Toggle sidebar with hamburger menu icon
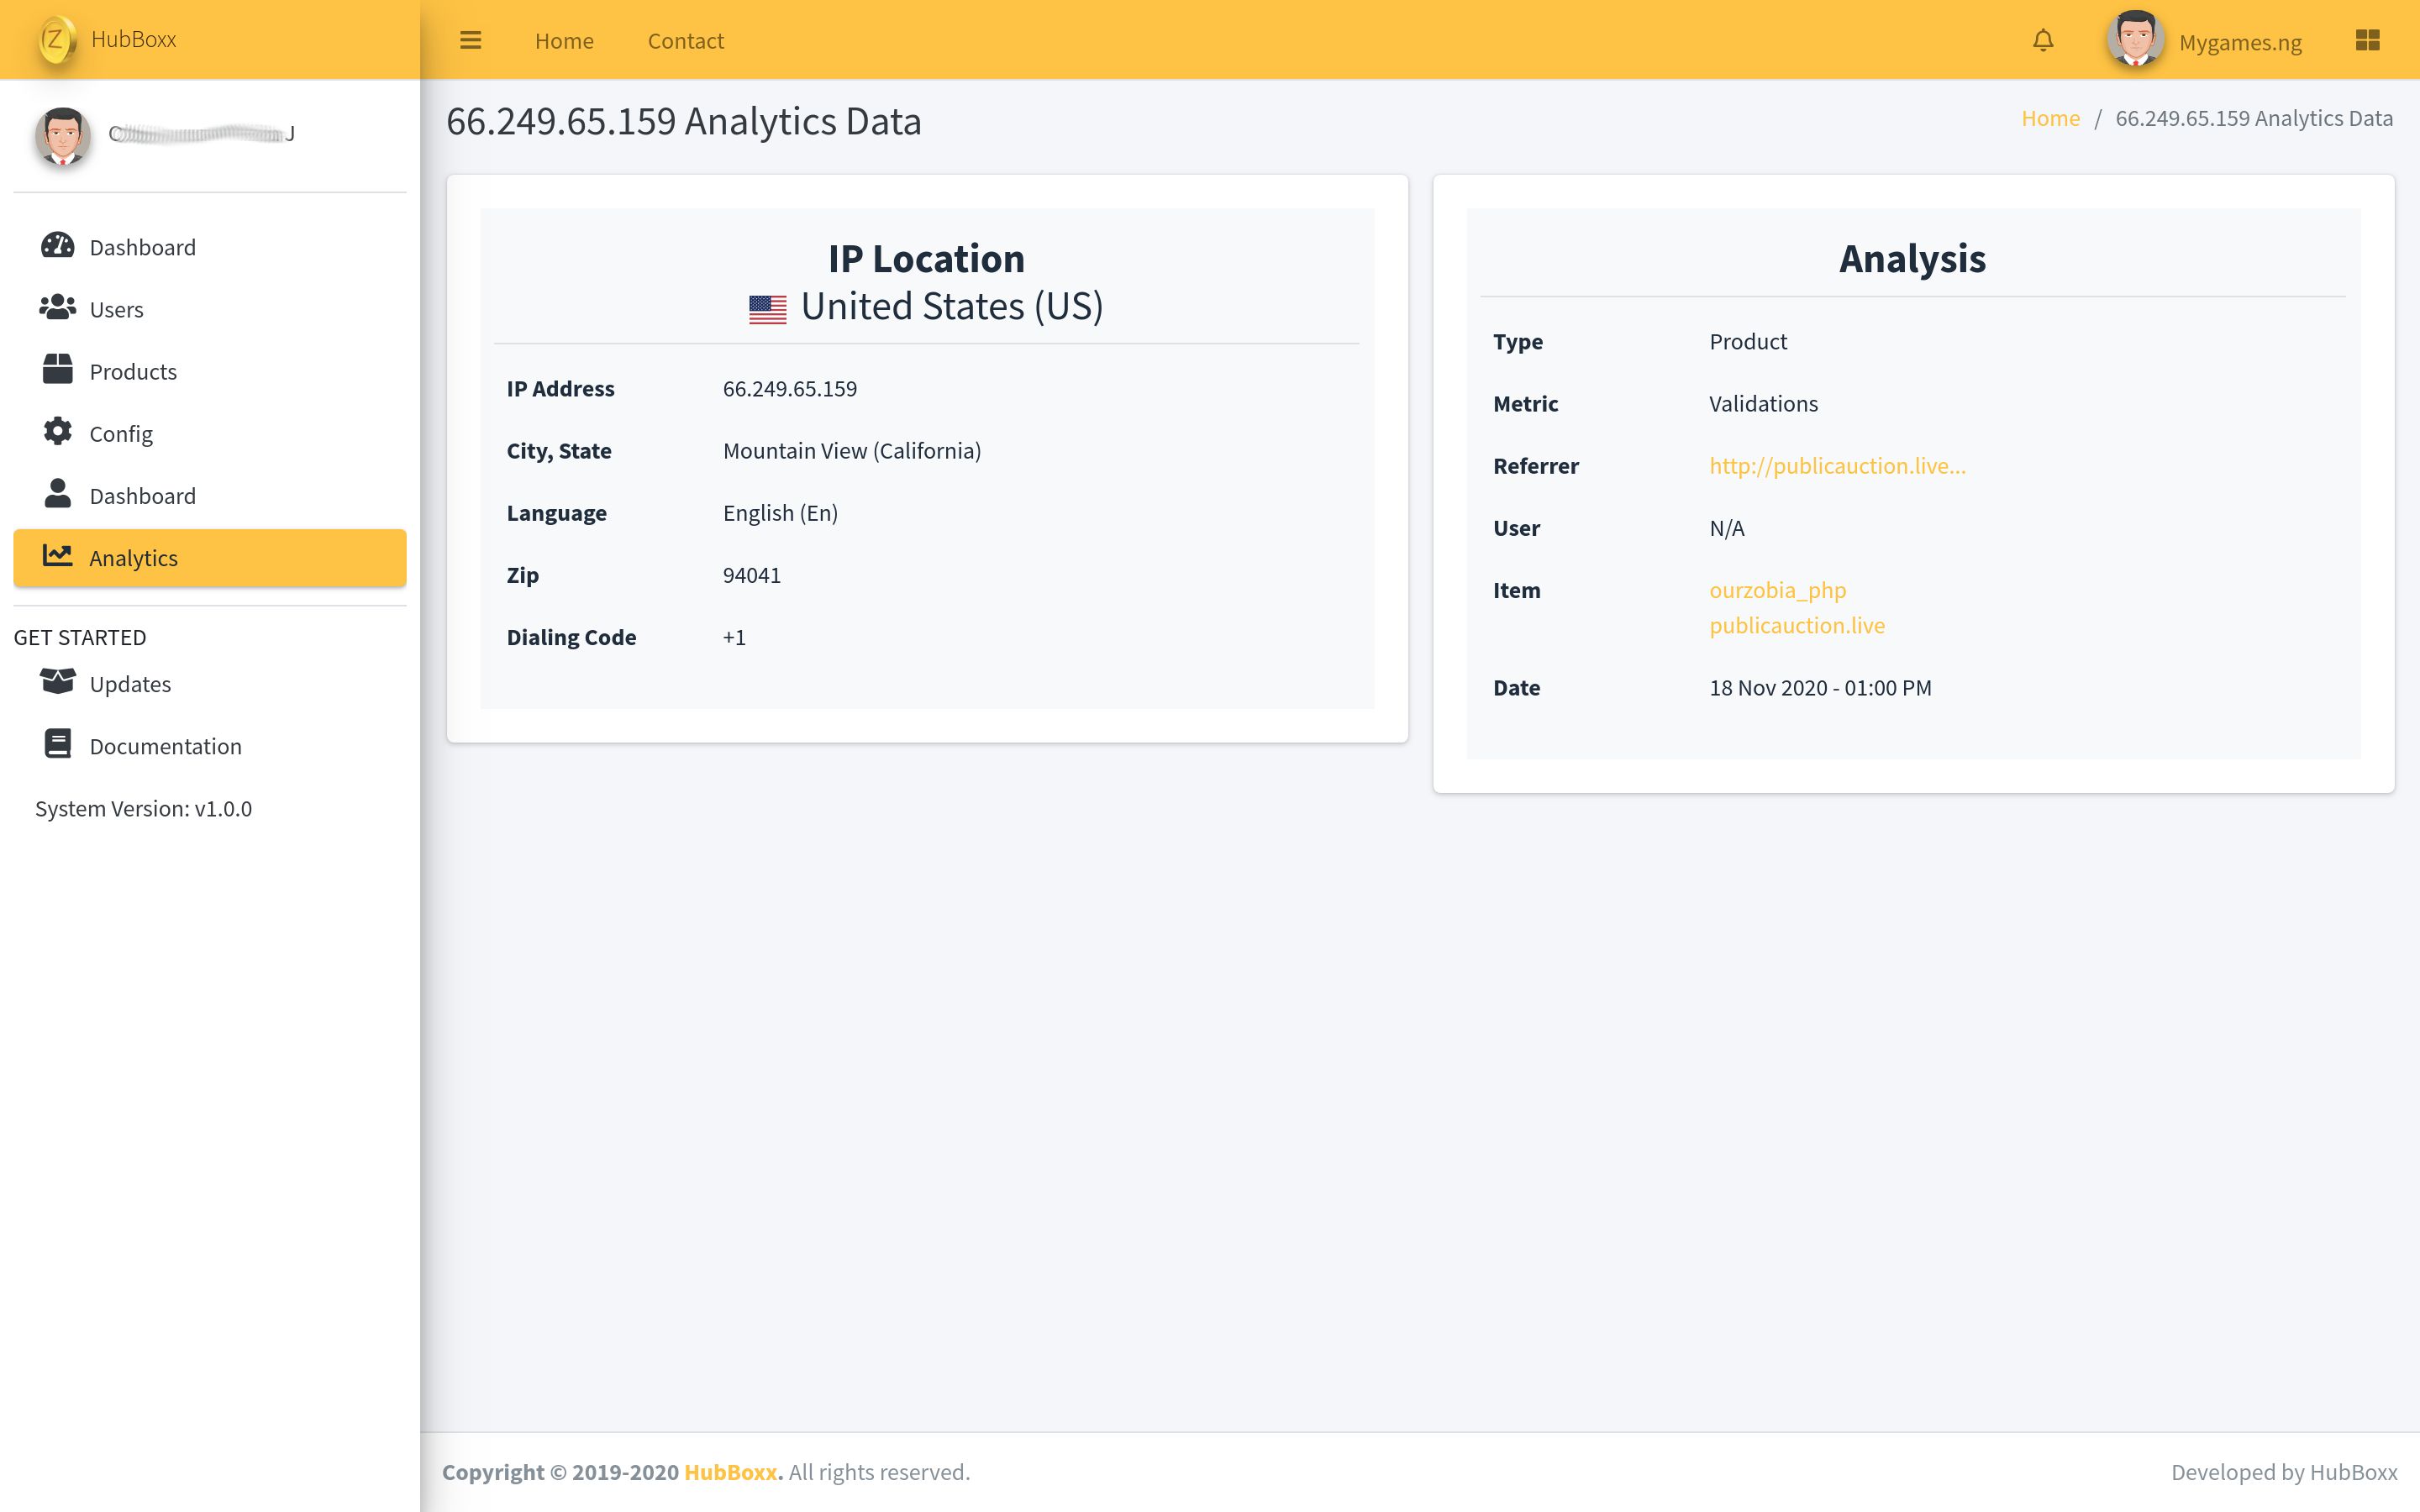 coord(470,40)
